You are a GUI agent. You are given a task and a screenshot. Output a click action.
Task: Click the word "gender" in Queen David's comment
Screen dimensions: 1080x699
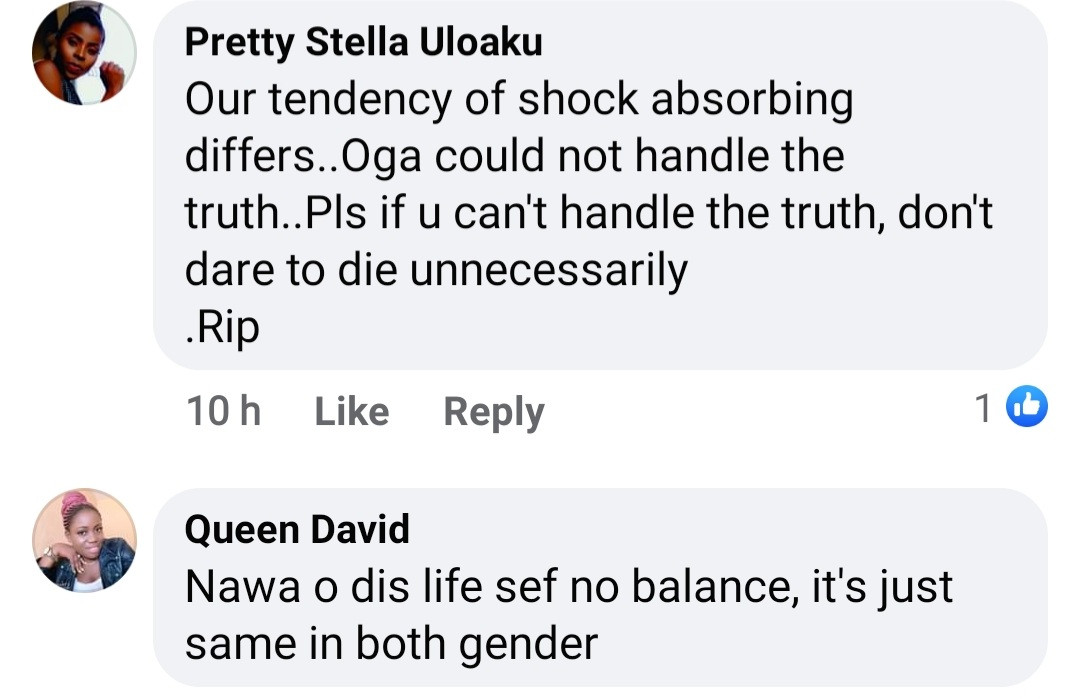[x=531, y=645]
